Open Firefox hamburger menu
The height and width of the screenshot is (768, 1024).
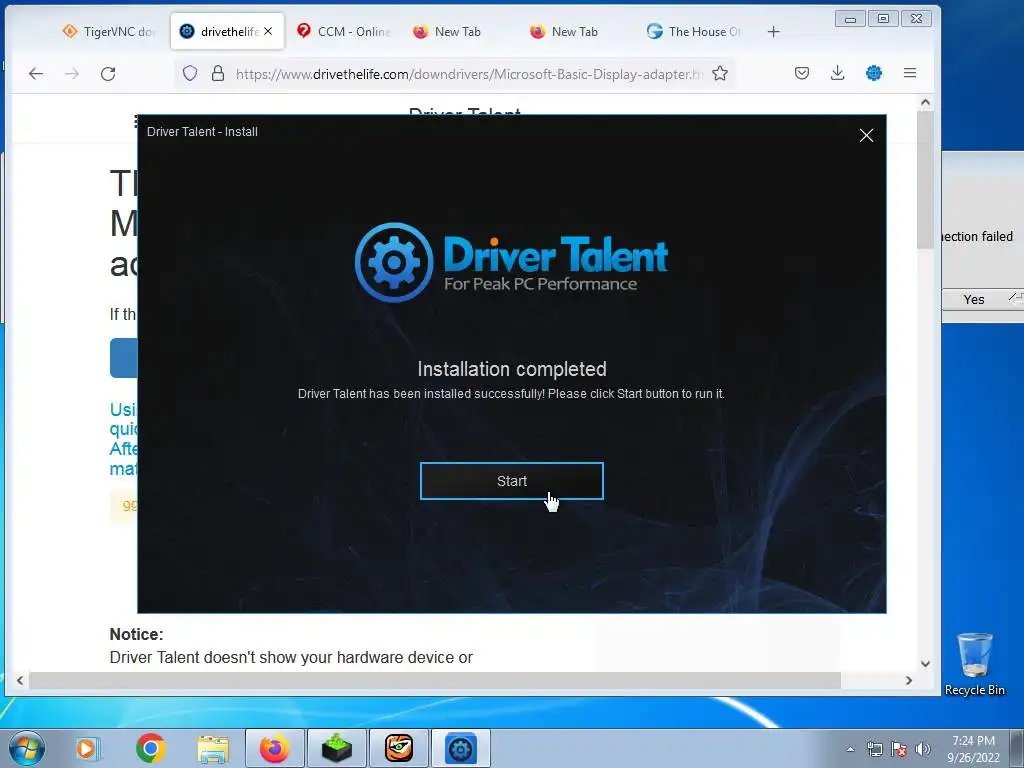point(910,73)
